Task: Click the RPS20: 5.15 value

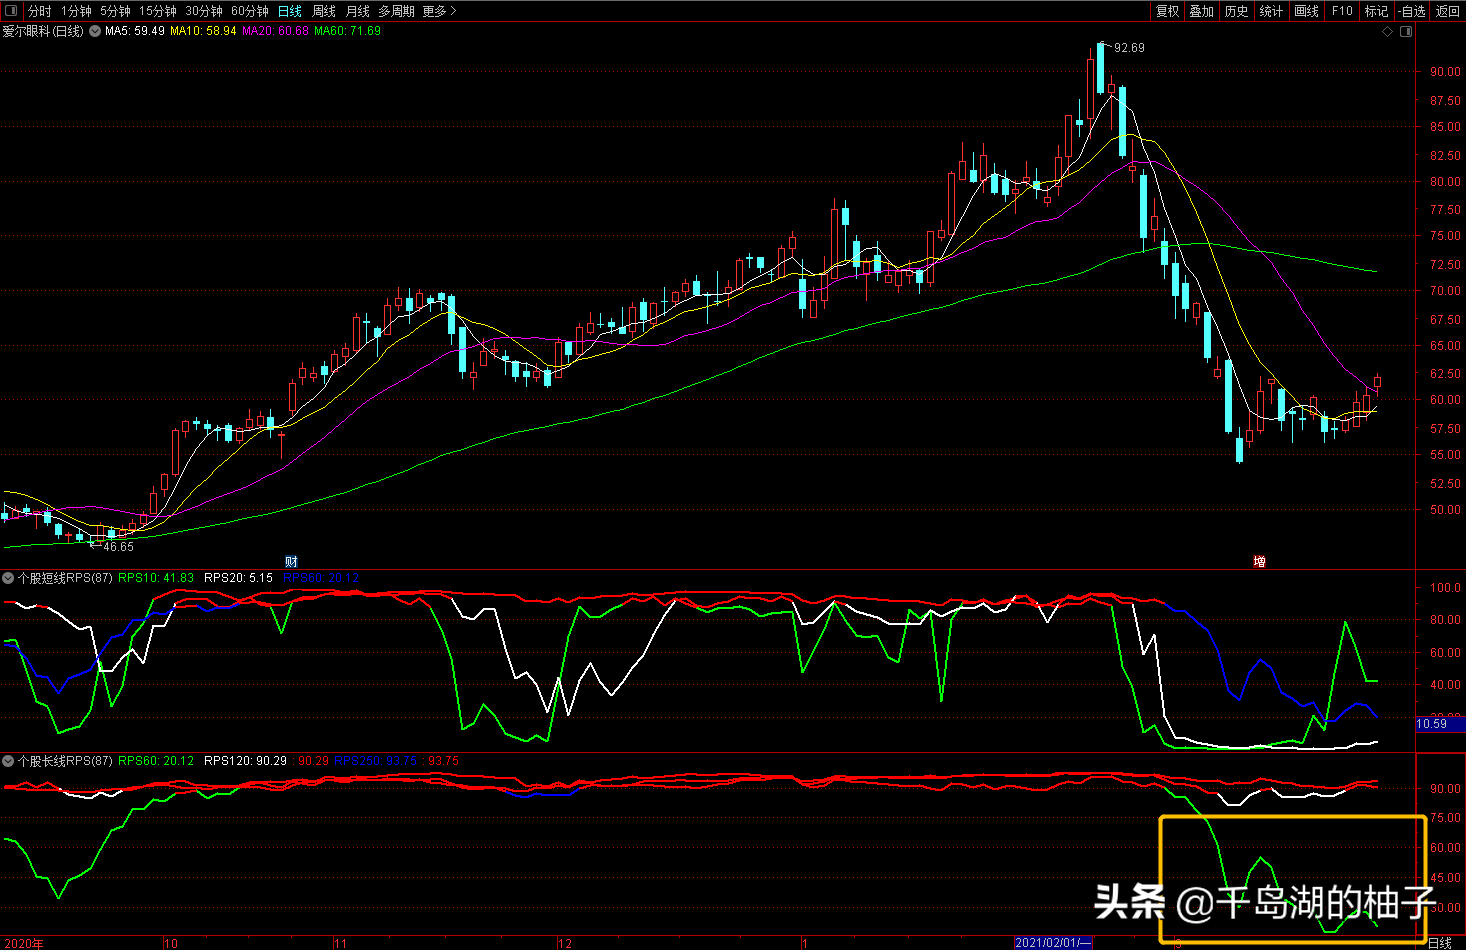Action: click(238, 578)
